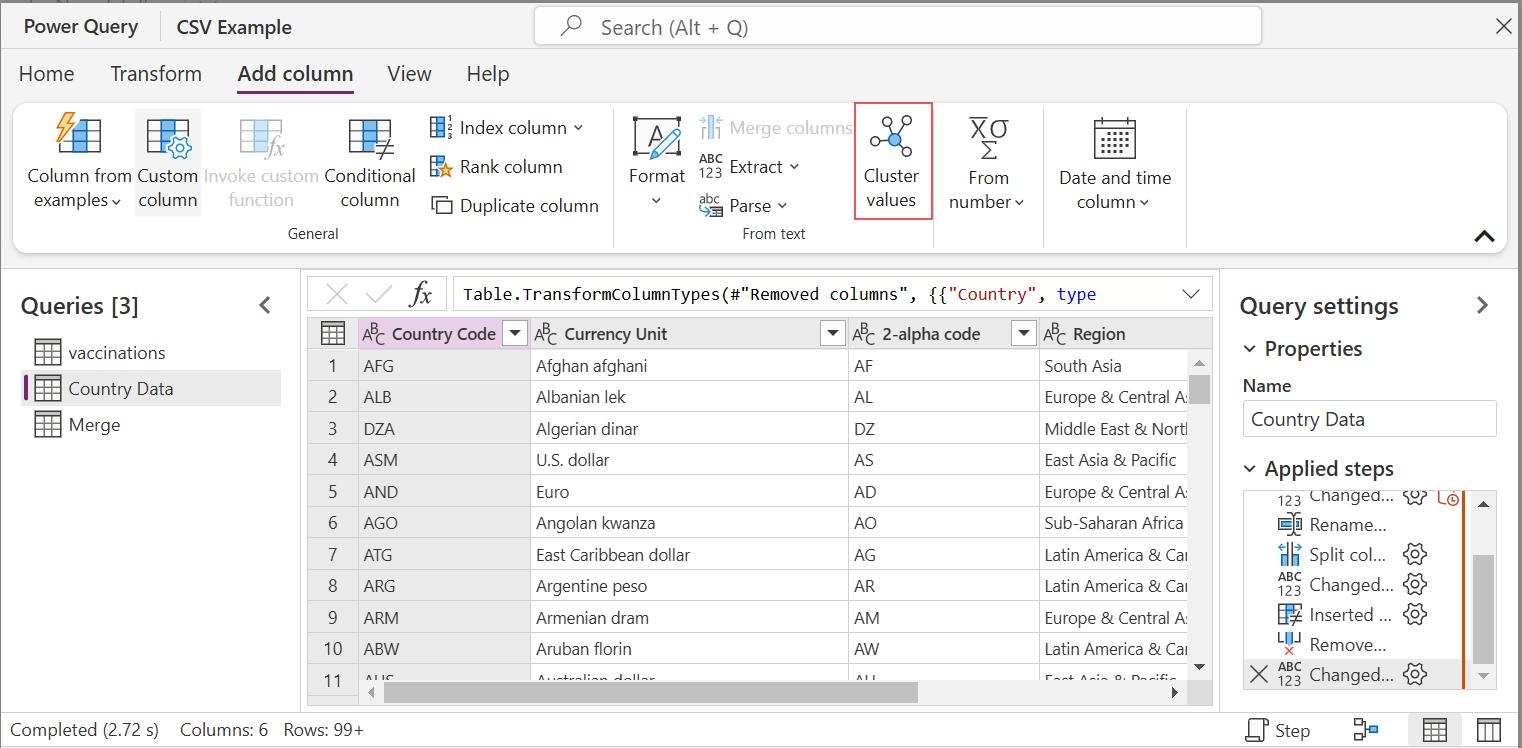Switch to schema view icon
Image resolution: width=1522 pixels, height=748 pixels.
pyautogui.click(x=1488, y=730)
